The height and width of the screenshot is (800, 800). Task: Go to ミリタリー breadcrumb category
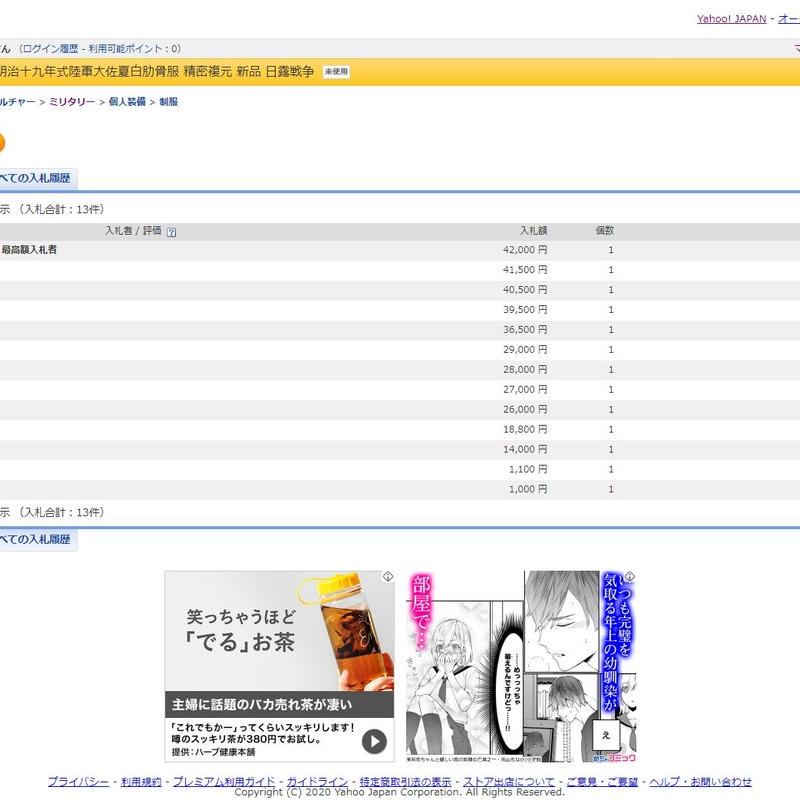pos(72,102)
